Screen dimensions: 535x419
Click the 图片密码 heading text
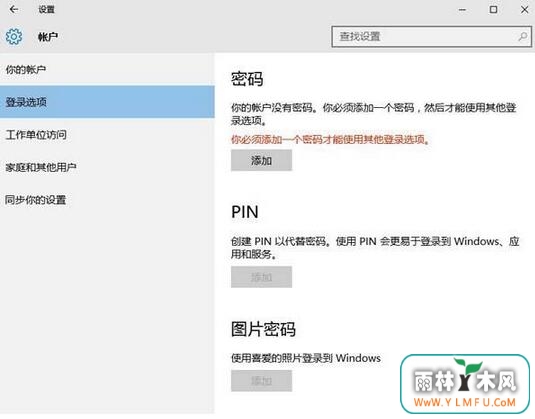tap(263, 329)
